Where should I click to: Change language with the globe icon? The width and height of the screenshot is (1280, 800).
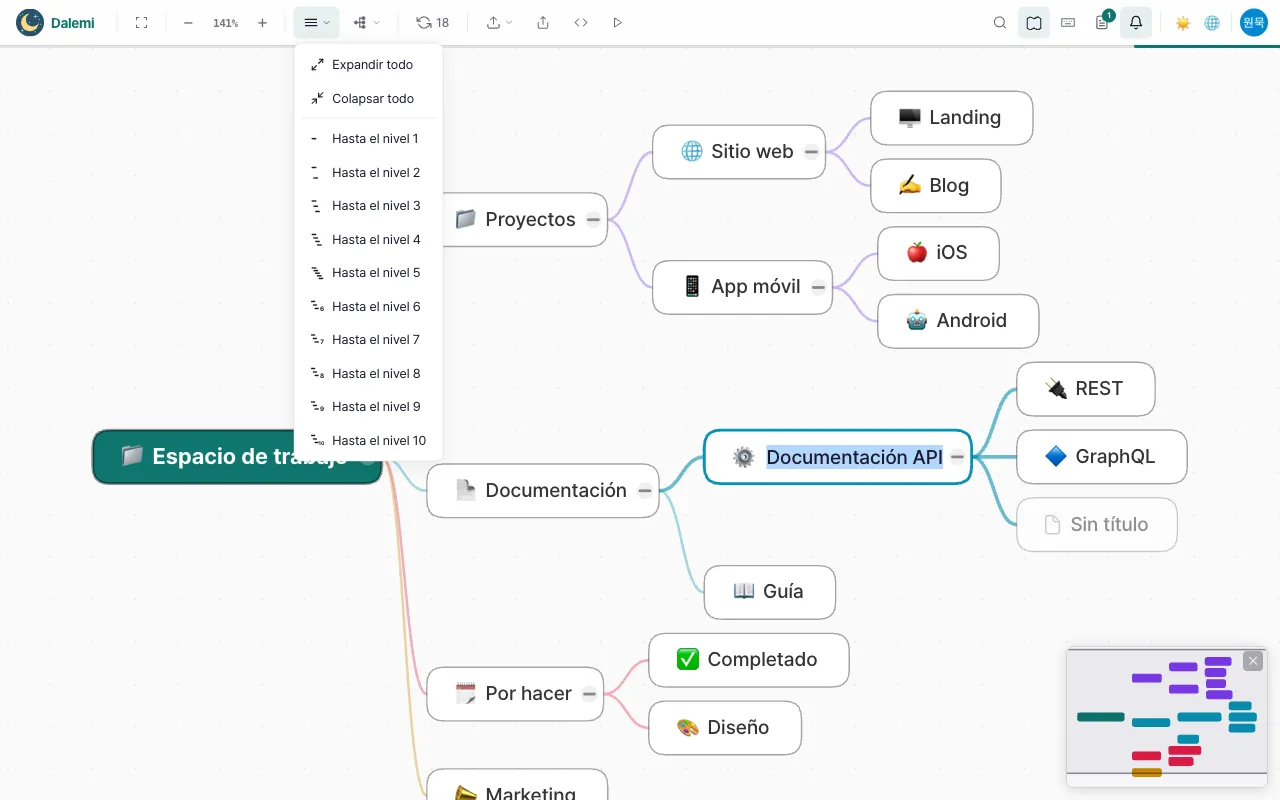1212,22
